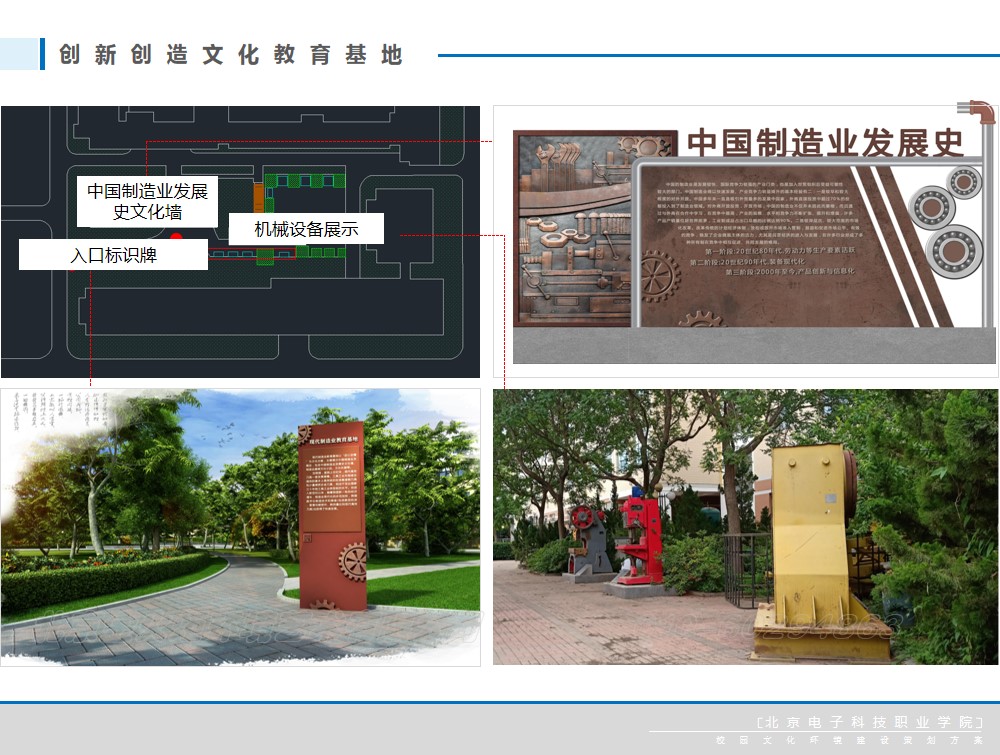Click the slide title 创新创造文化教育基地
The height and width of the screenshot is (755, 1000).
click(231, 55)
